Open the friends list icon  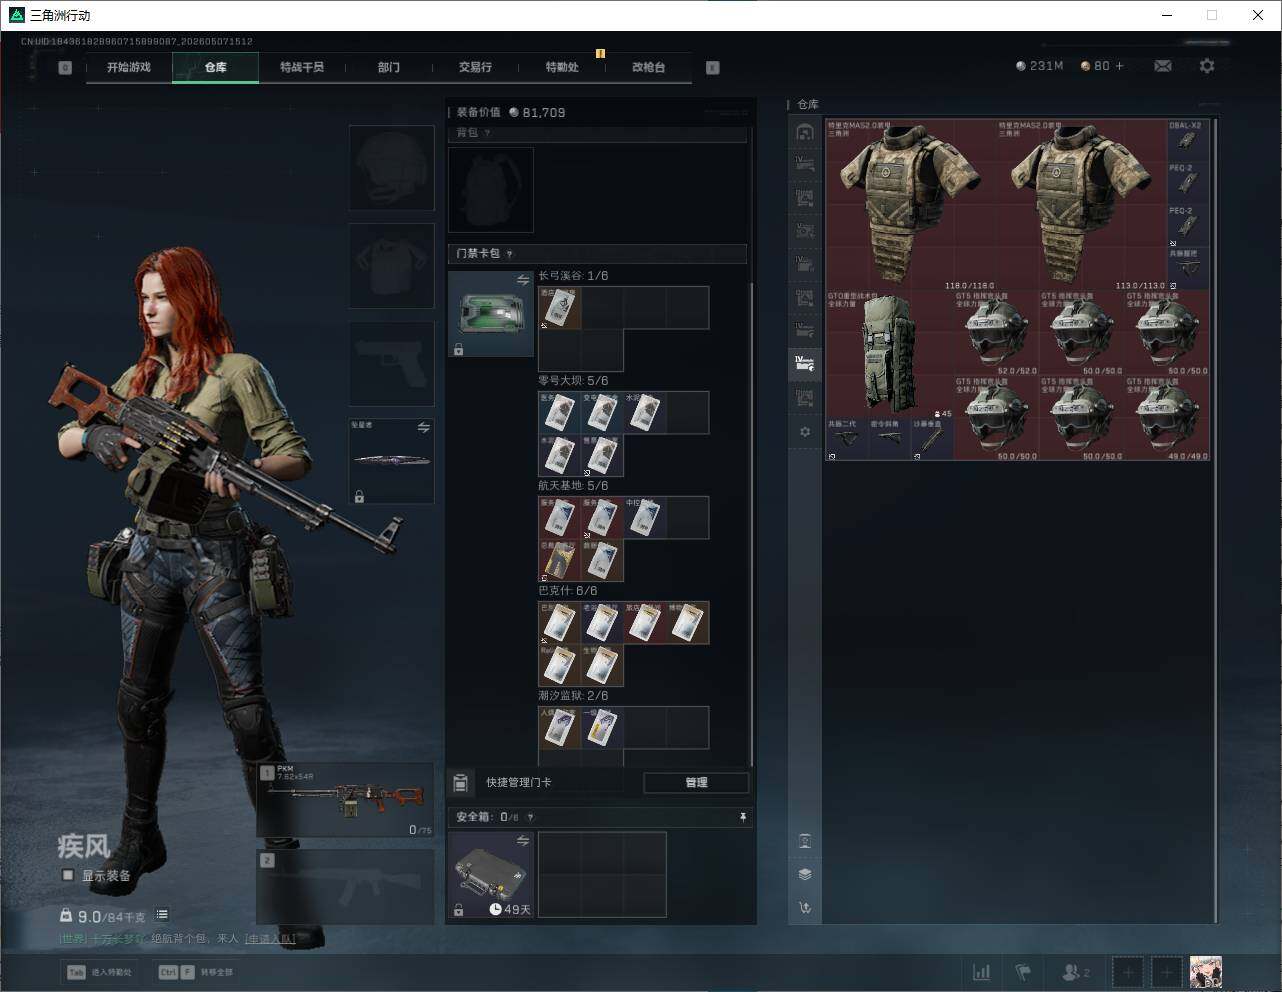point(1075,972)
